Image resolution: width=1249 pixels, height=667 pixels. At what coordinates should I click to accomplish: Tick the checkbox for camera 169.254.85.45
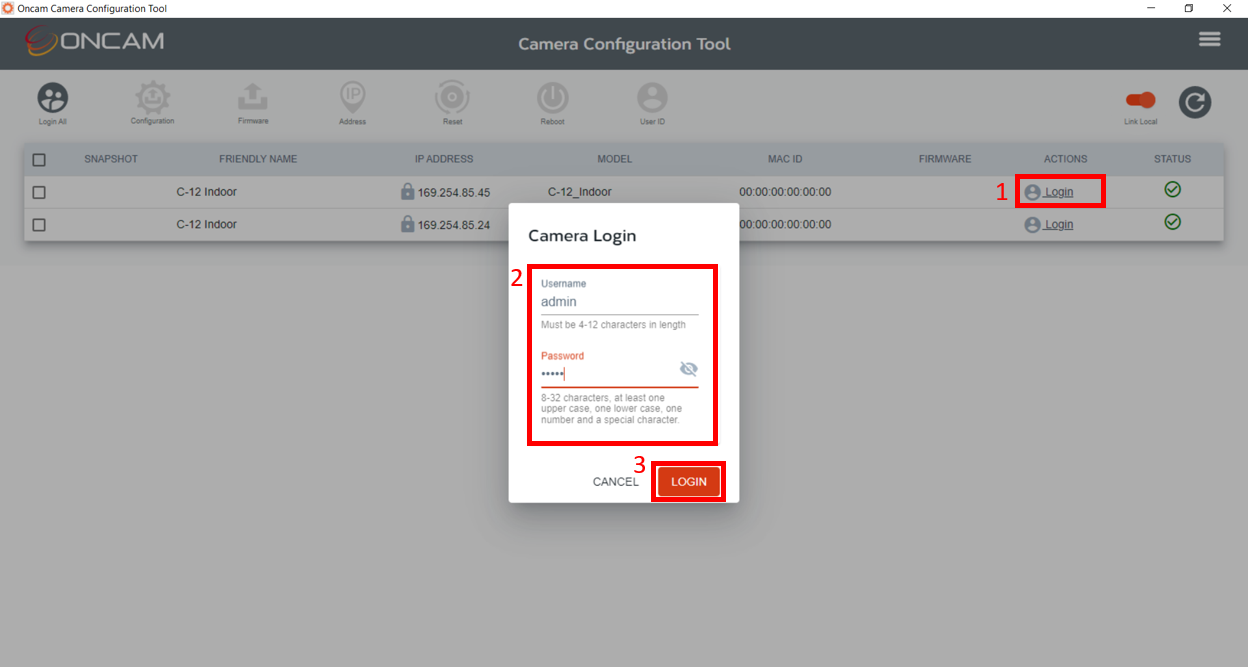click(39, 192)
